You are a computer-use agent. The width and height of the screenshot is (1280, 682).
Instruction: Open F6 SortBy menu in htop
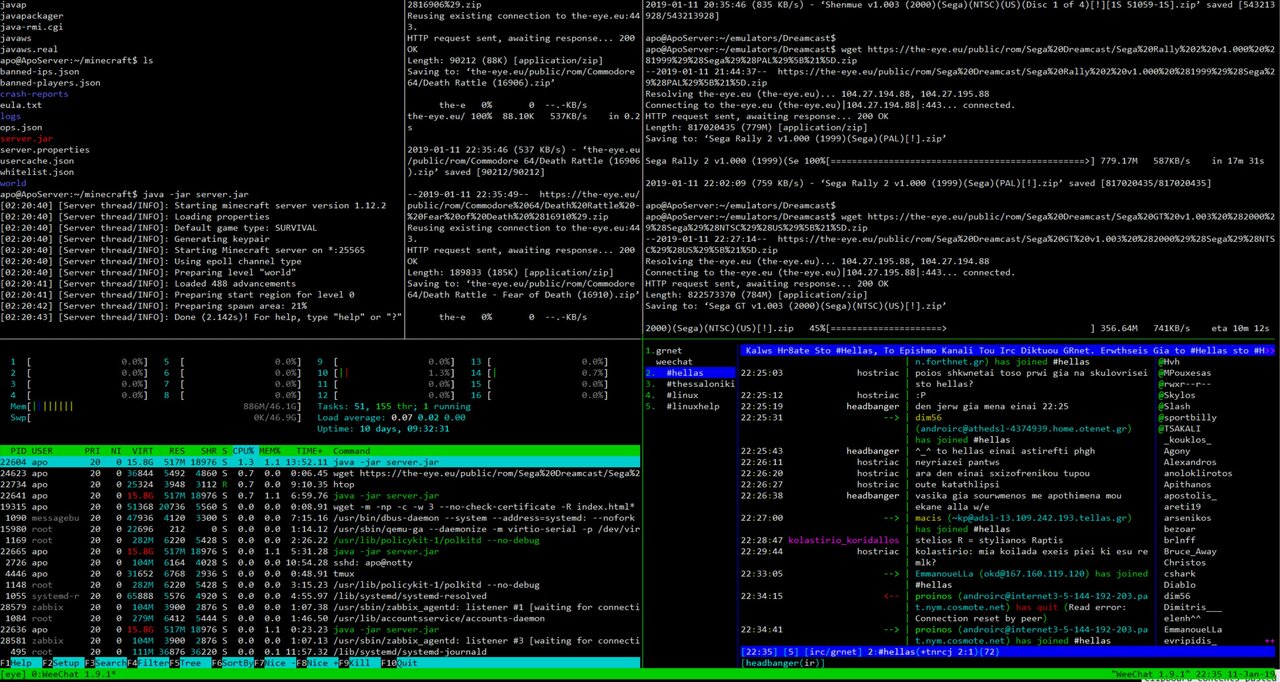230,662
